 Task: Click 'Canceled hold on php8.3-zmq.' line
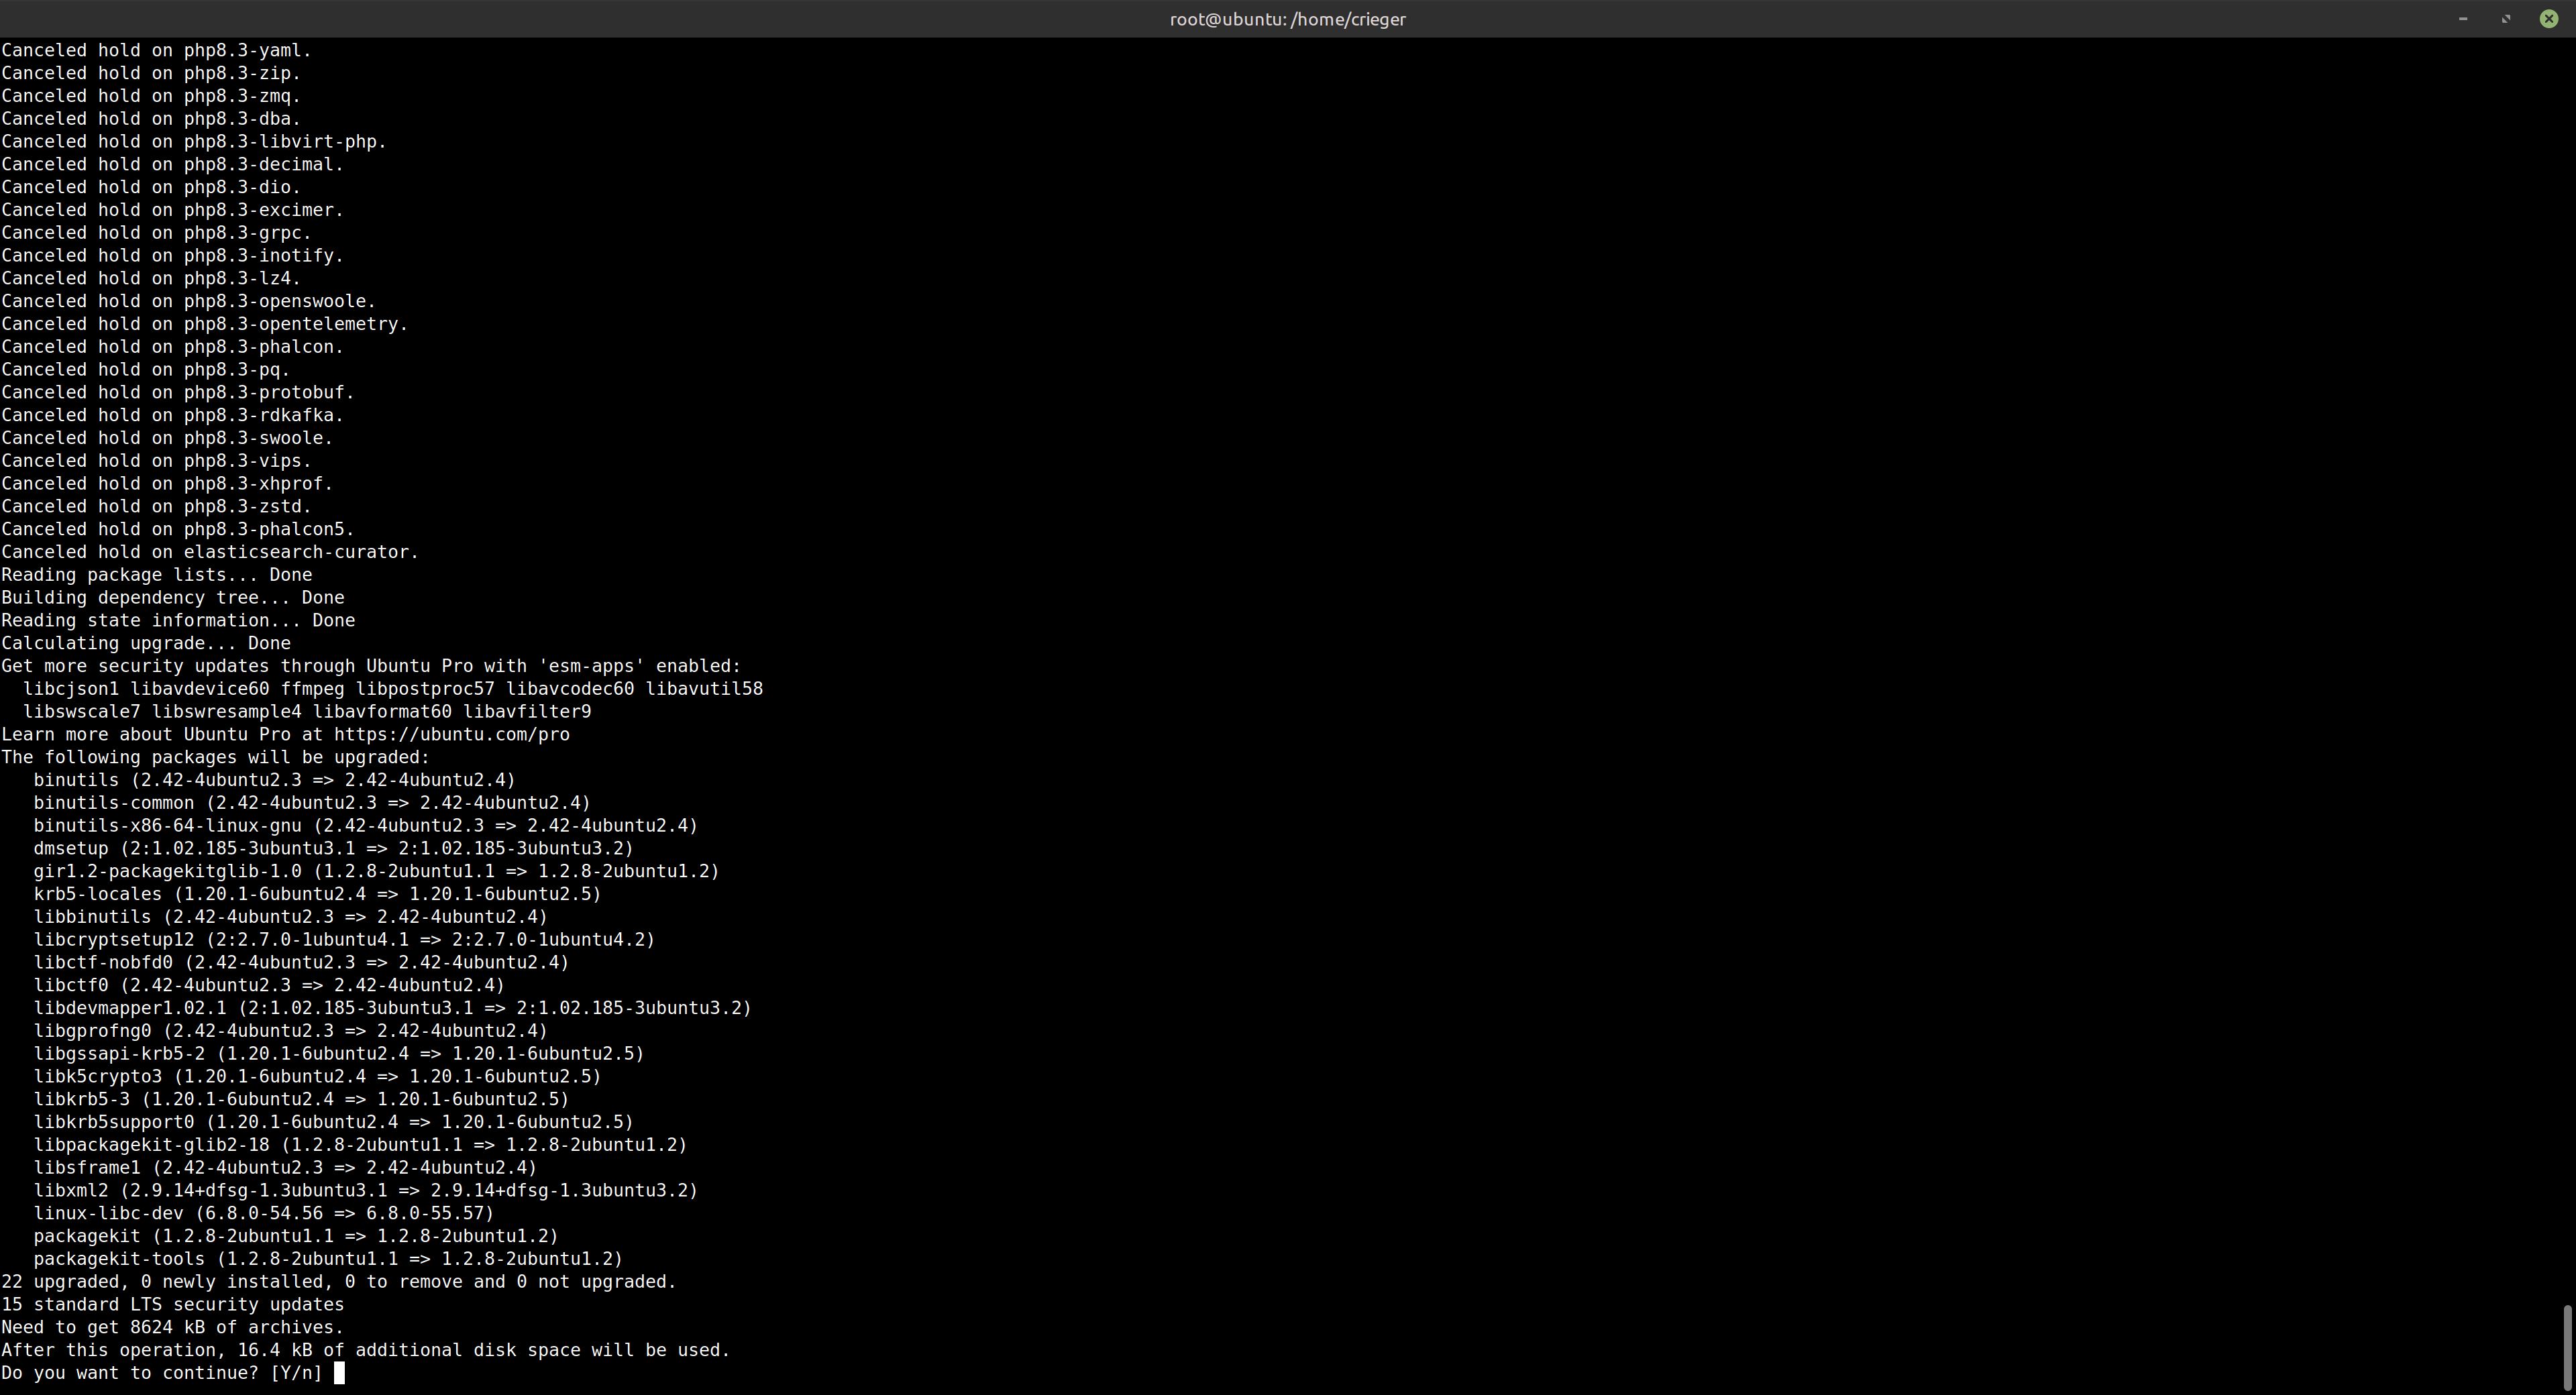tap(151, 96)
